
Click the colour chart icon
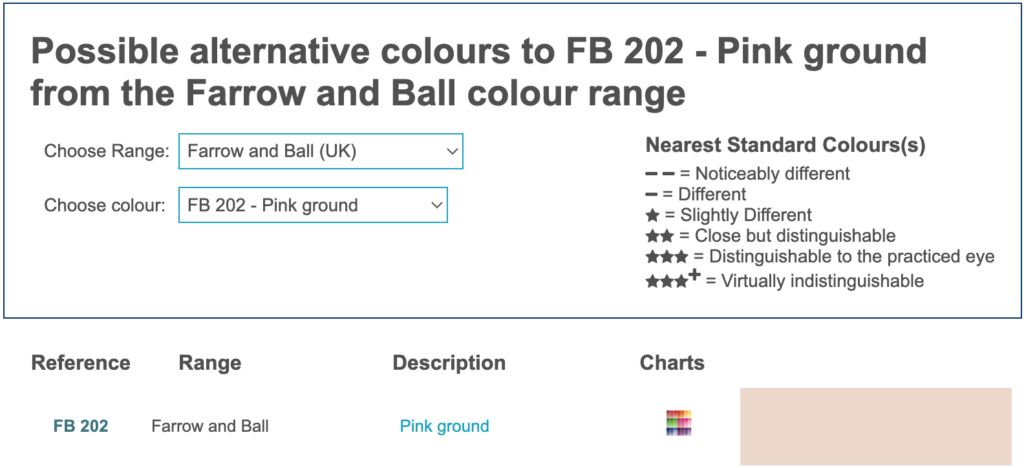point(679,423)
